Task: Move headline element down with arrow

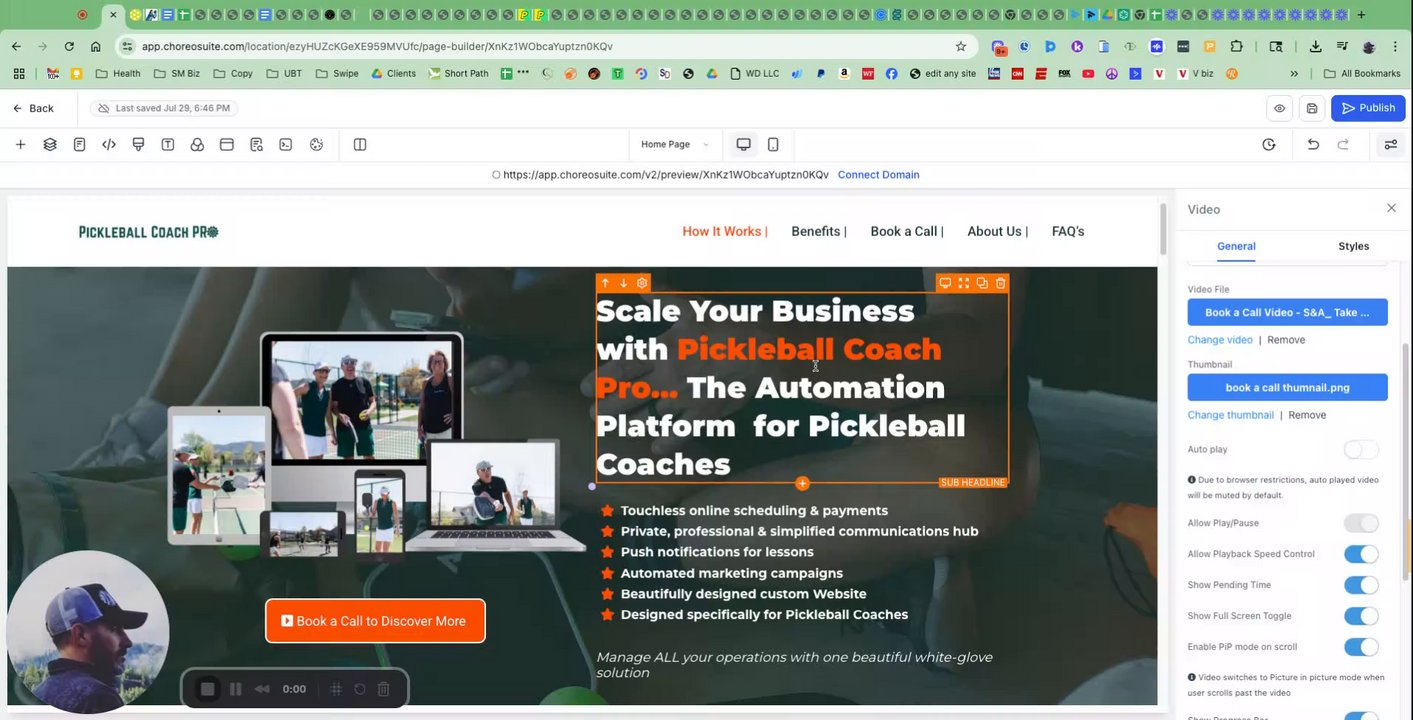Action: pos(623,283)
